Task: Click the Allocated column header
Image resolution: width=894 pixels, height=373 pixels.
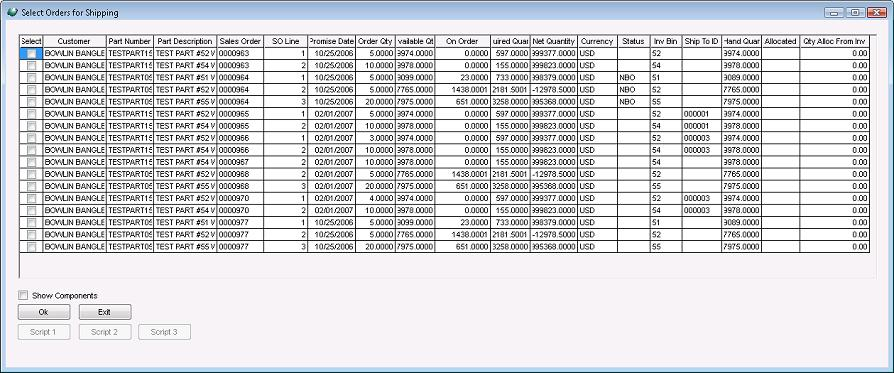Action: click(x=781, y=41)
